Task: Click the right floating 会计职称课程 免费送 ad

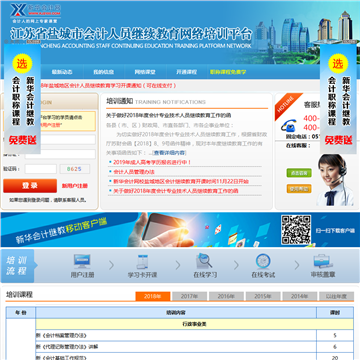Action: click(x=338, y=99)
